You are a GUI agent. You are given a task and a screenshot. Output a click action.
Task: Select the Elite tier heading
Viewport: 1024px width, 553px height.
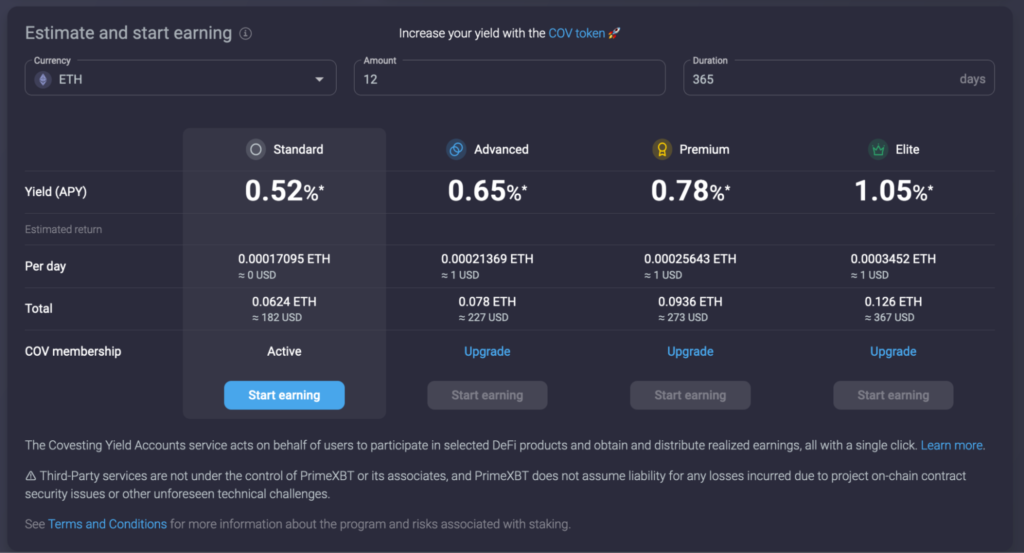(x=907, y=150)
